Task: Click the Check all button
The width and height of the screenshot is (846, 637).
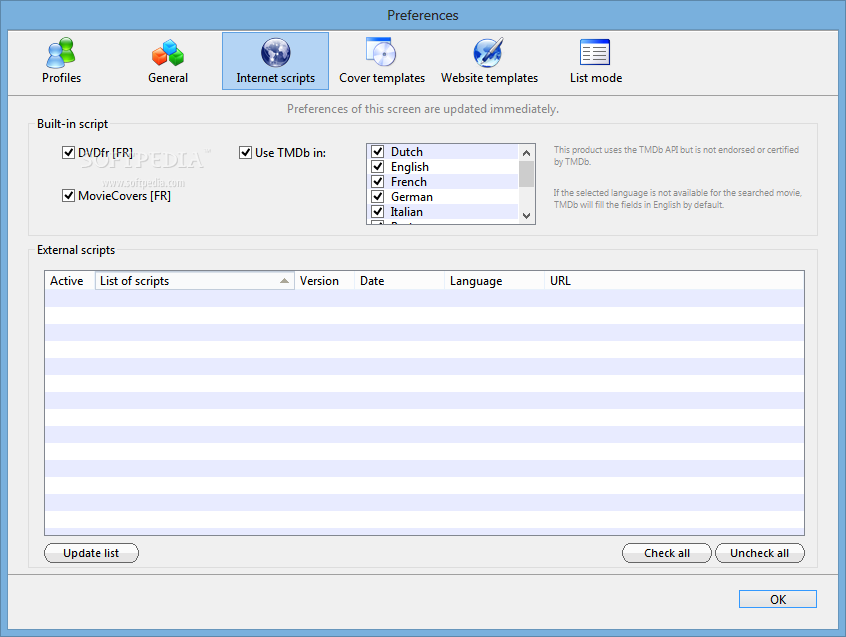Action: (x=667, y=553)
